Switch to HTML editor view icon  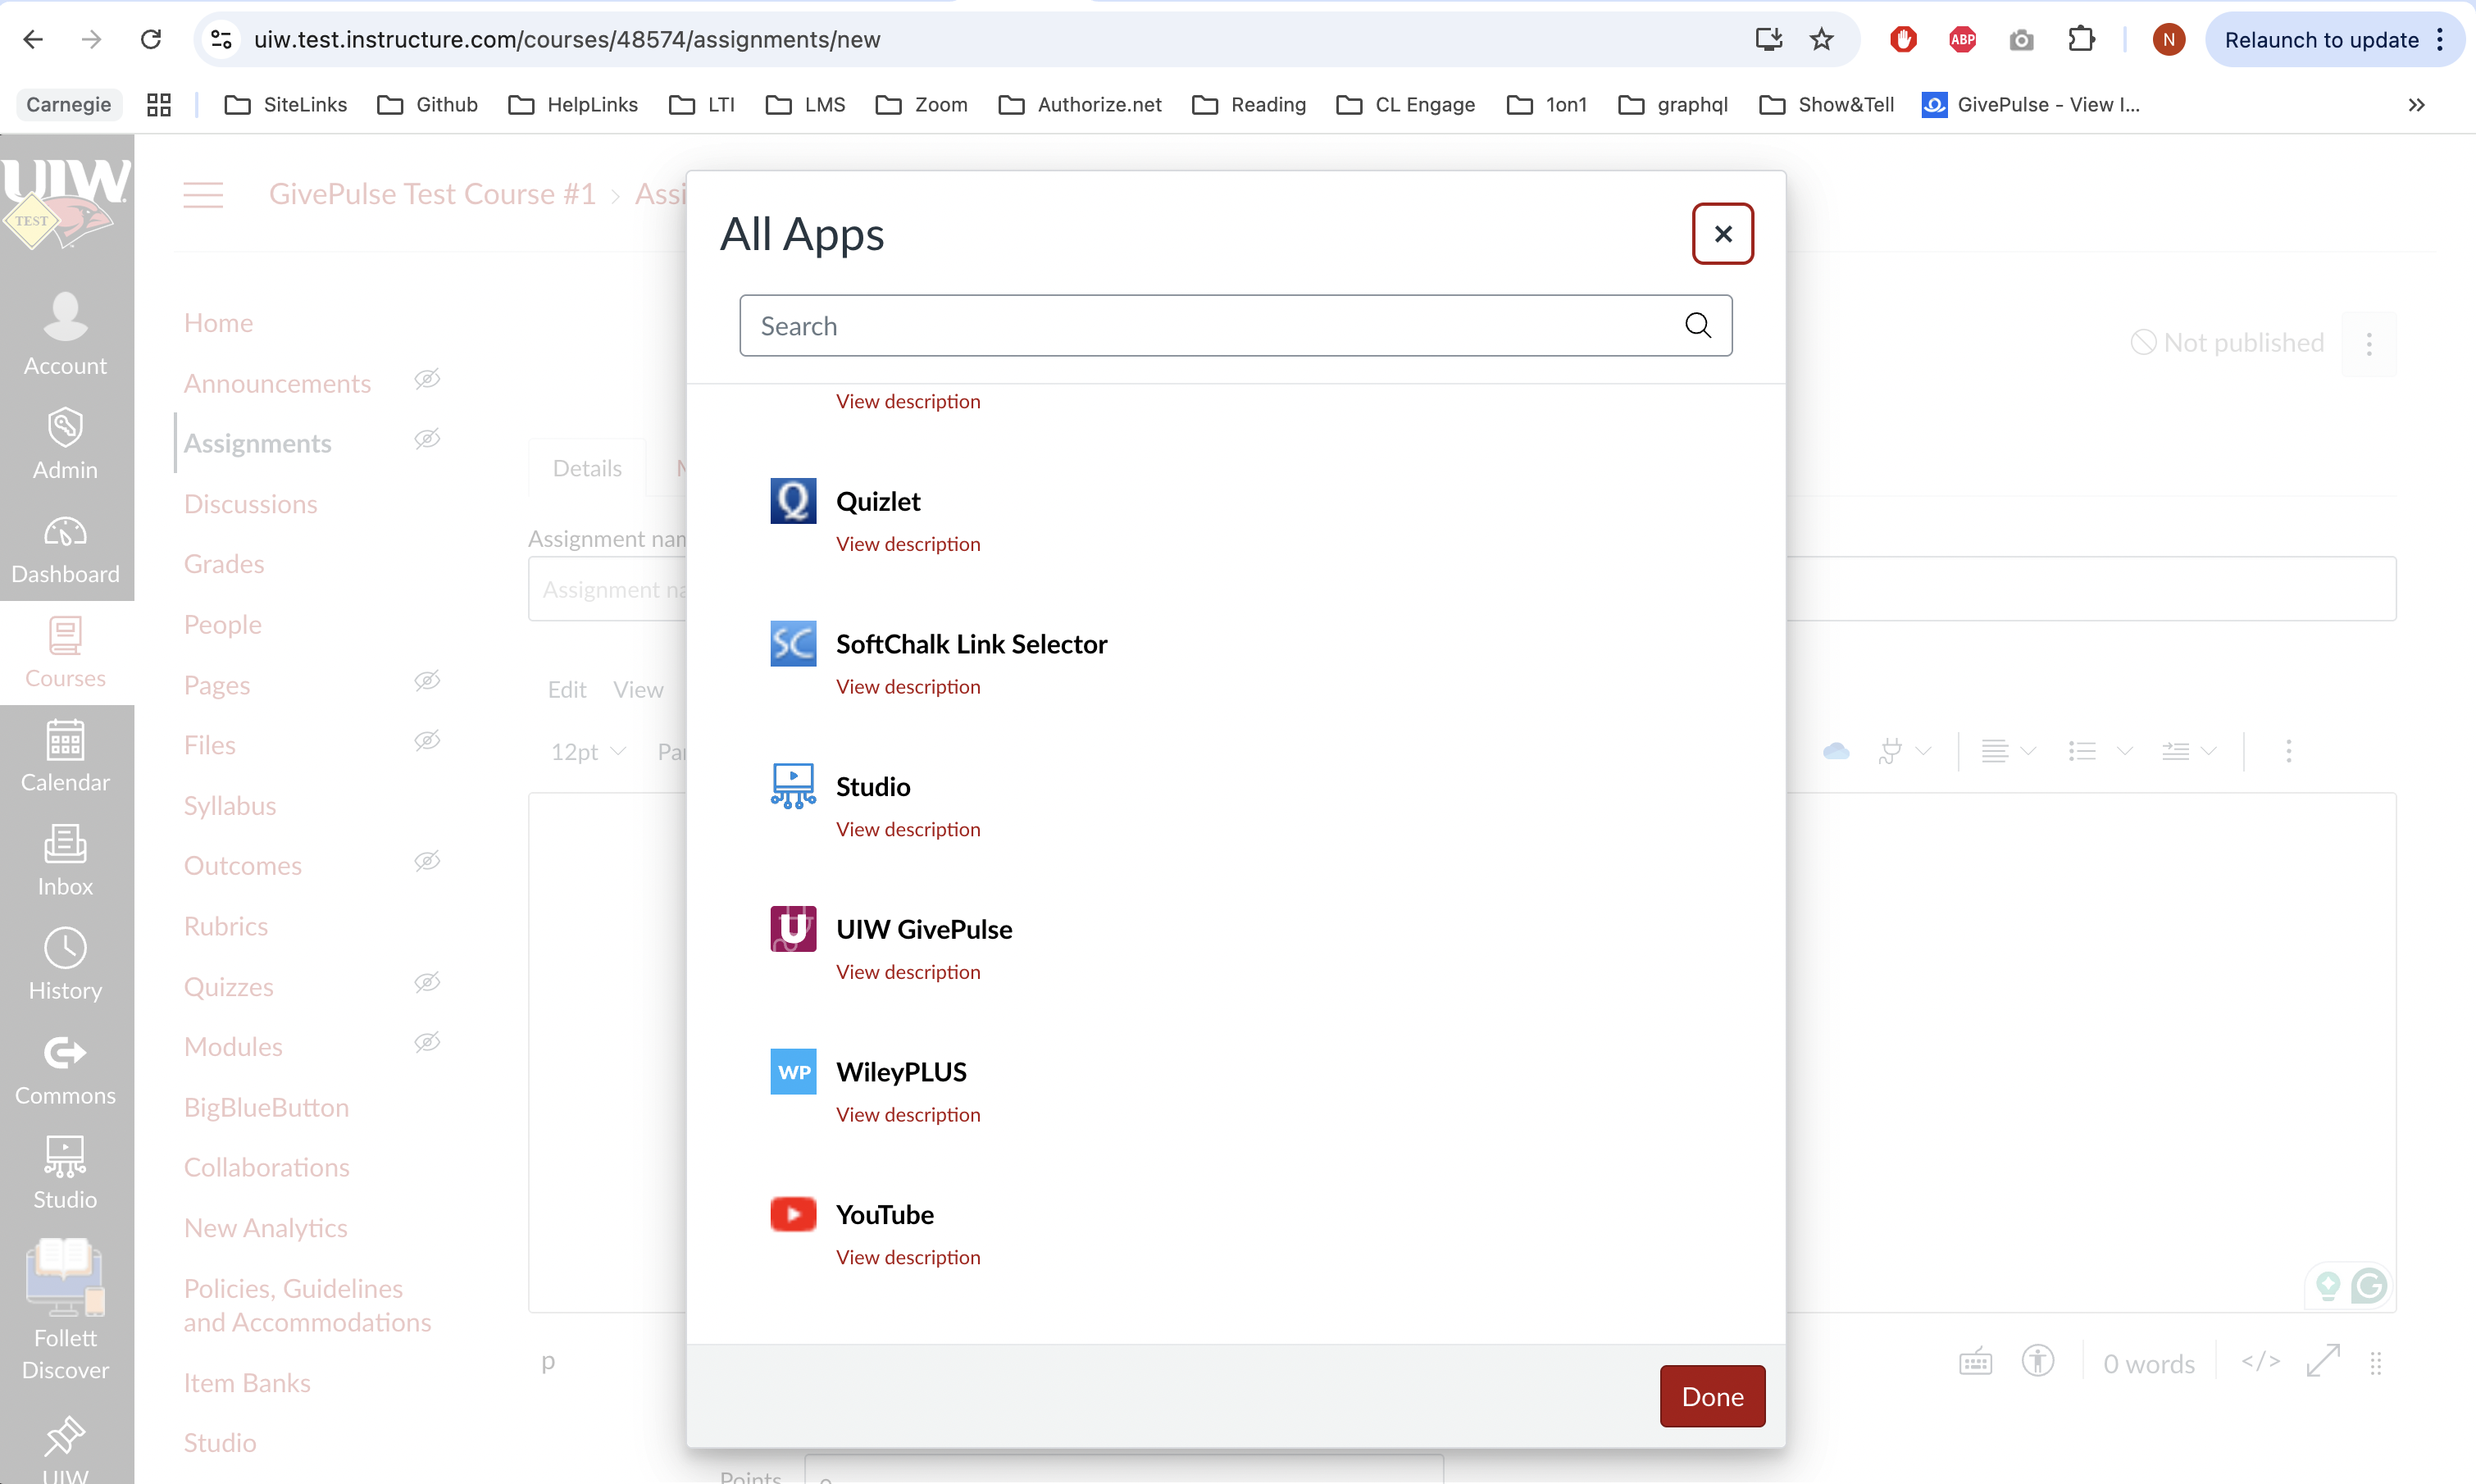pos(2261,1362)
